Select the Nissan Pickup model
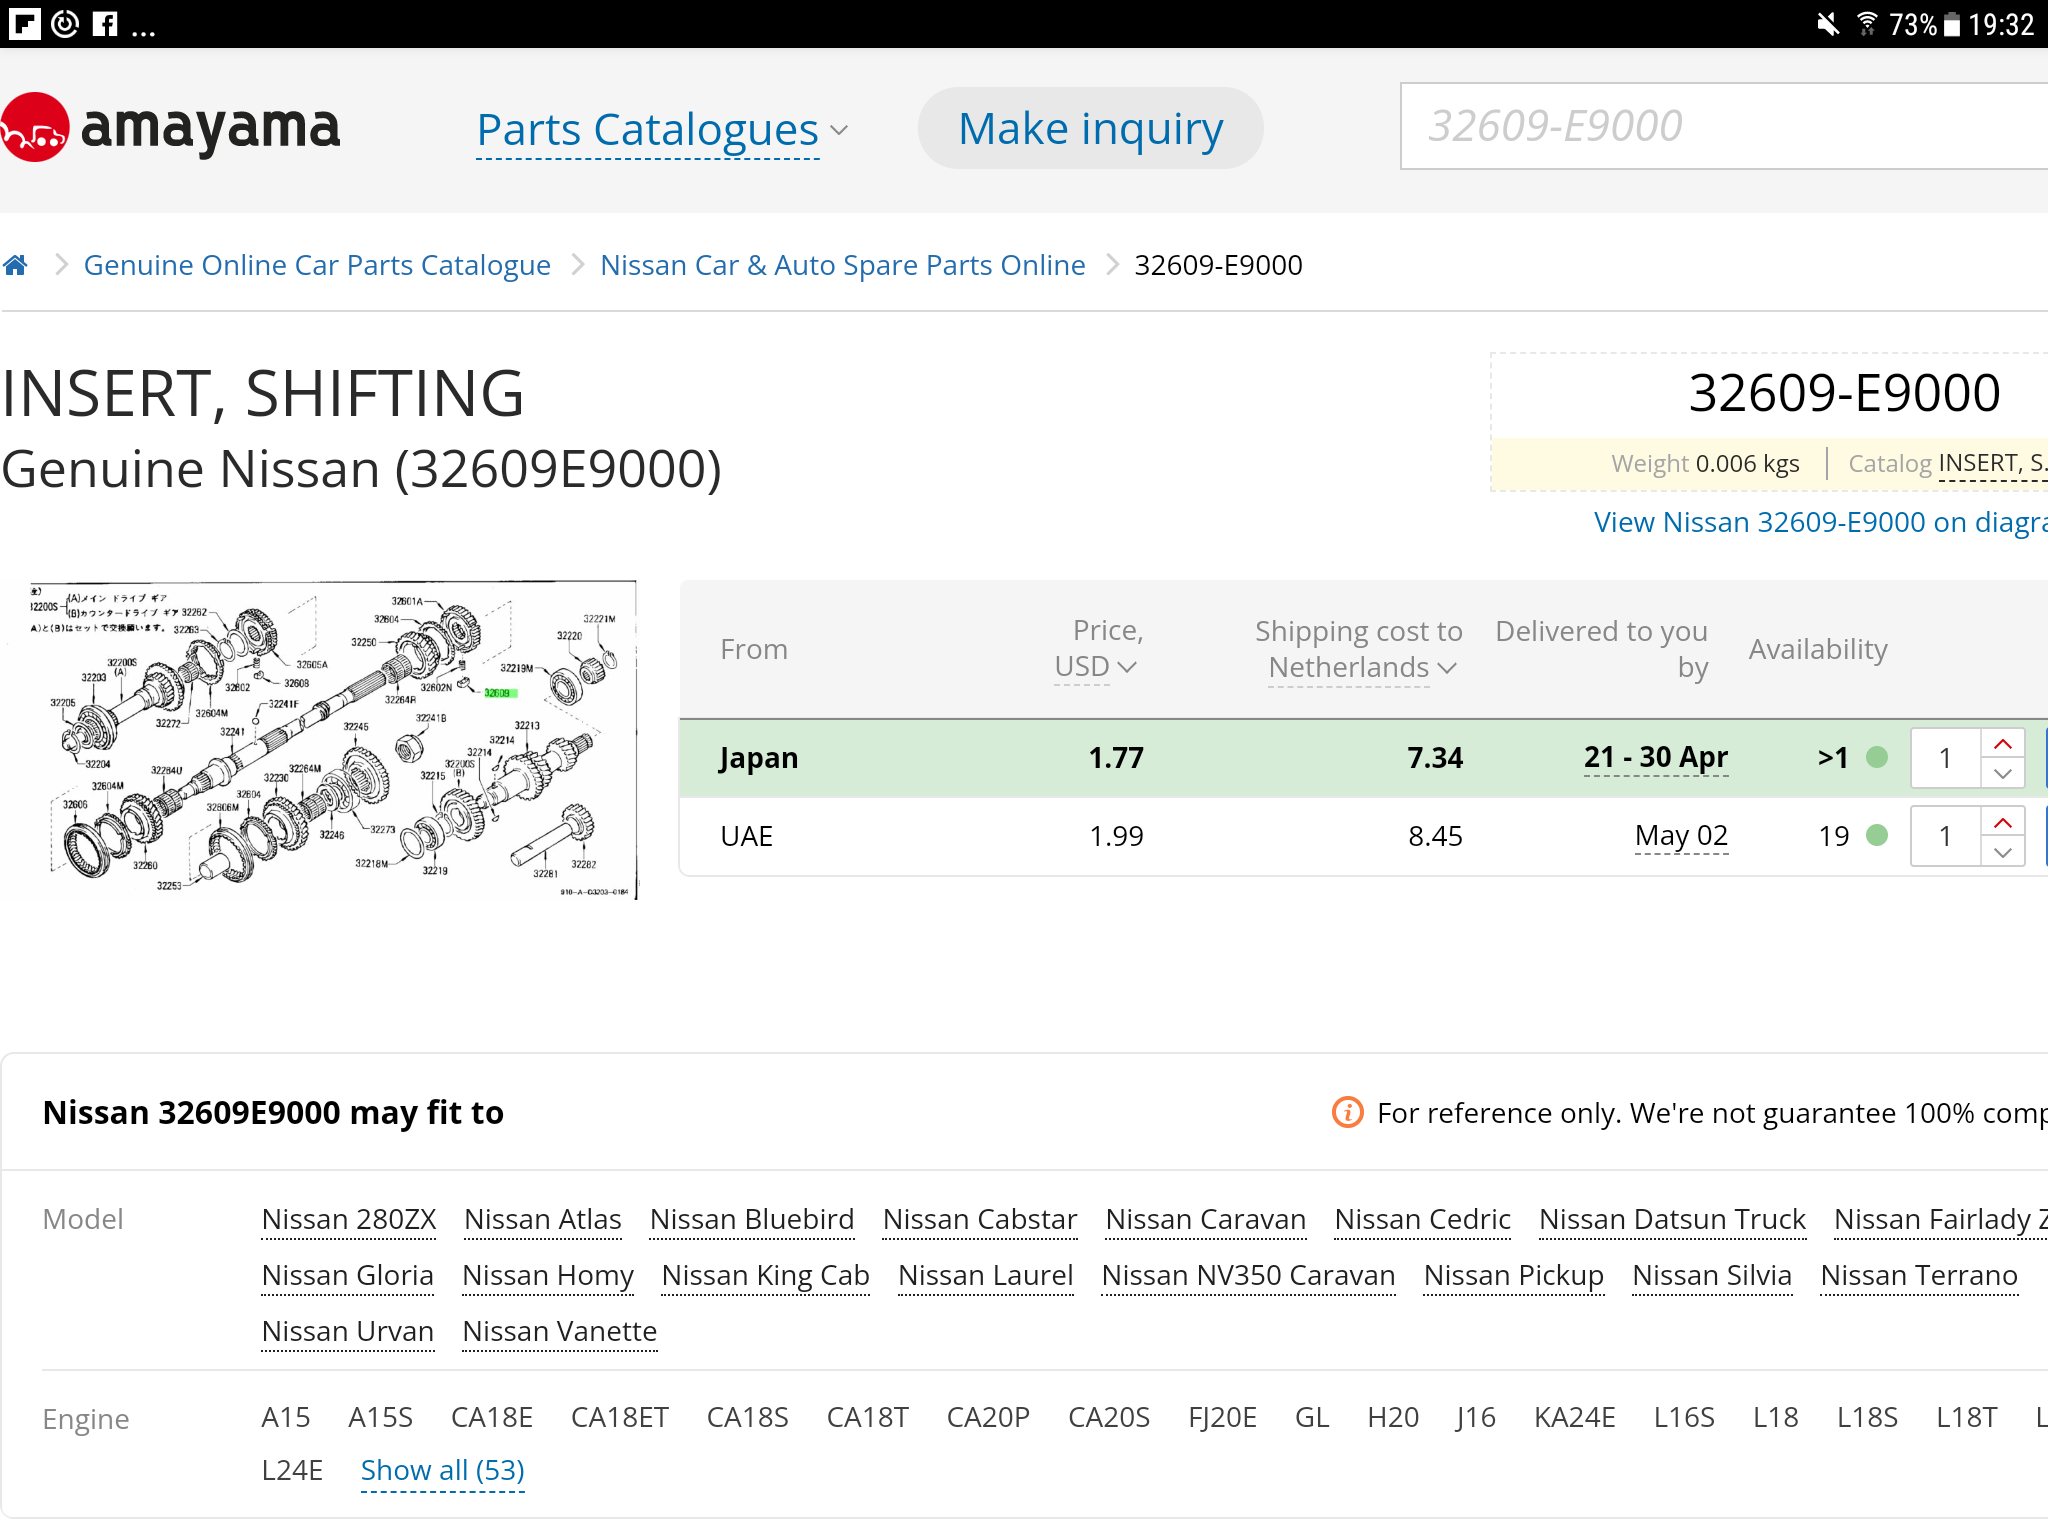This screenshot has width=2048, height=1536. pyautogui.click(x=1514, y=1276)
